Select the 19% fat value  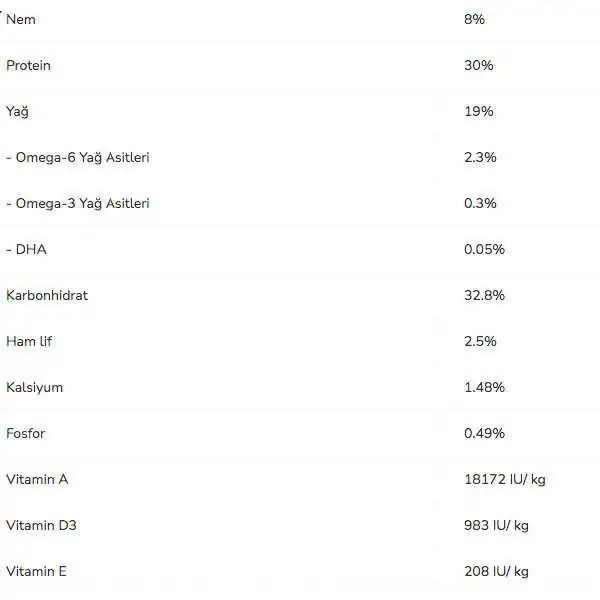click(478, 111)
